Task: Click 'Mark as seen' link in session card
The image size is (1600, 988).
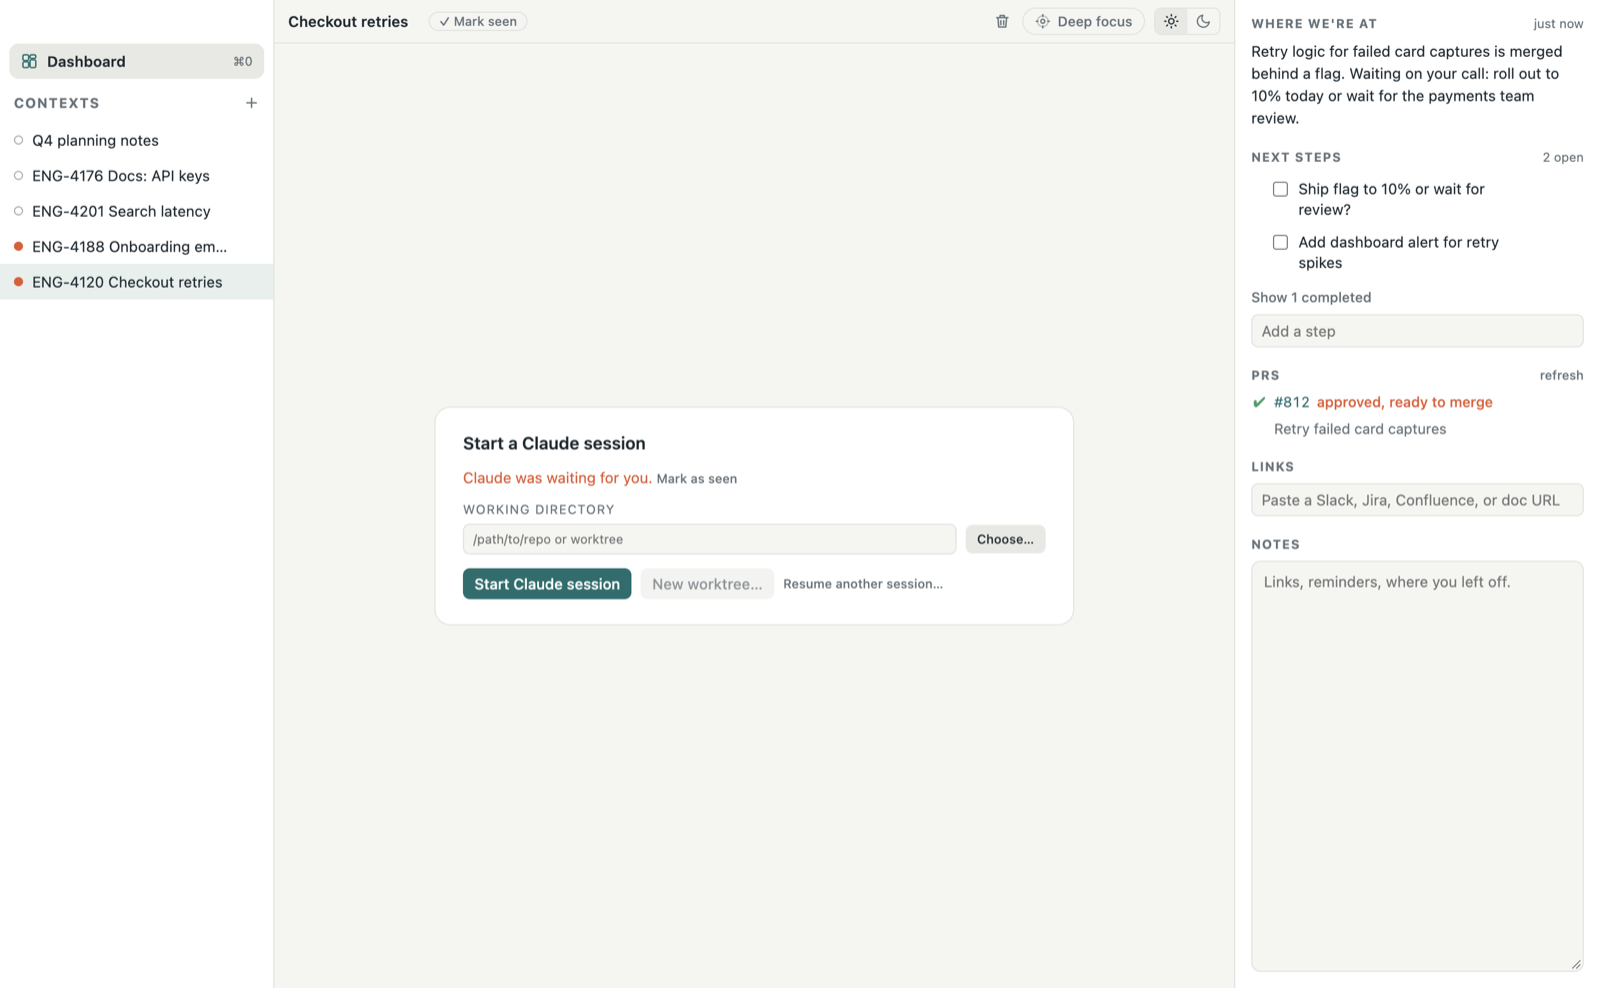Action: 697,479
